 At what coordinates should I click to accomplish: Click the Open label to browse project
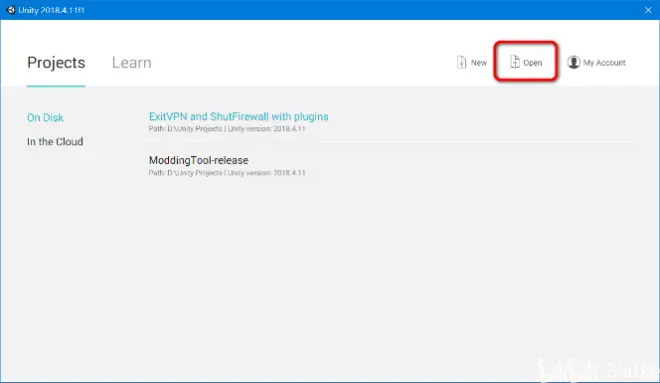point(532,63)
